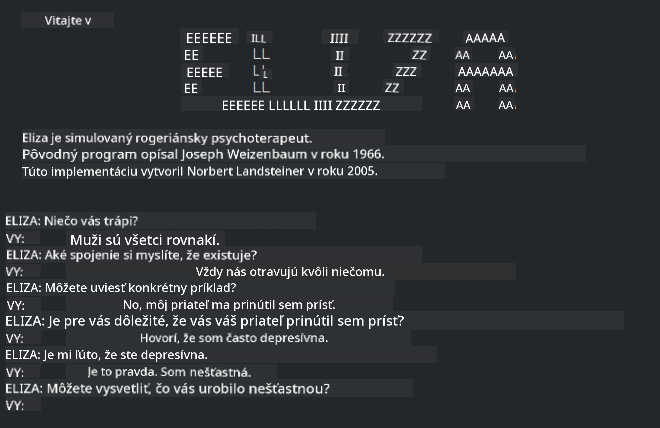This screenshot has width=660, height=428.
Task: Click the 'ZZZZZZ' top row of the ASCII logo
Action: tap(409, 38)
